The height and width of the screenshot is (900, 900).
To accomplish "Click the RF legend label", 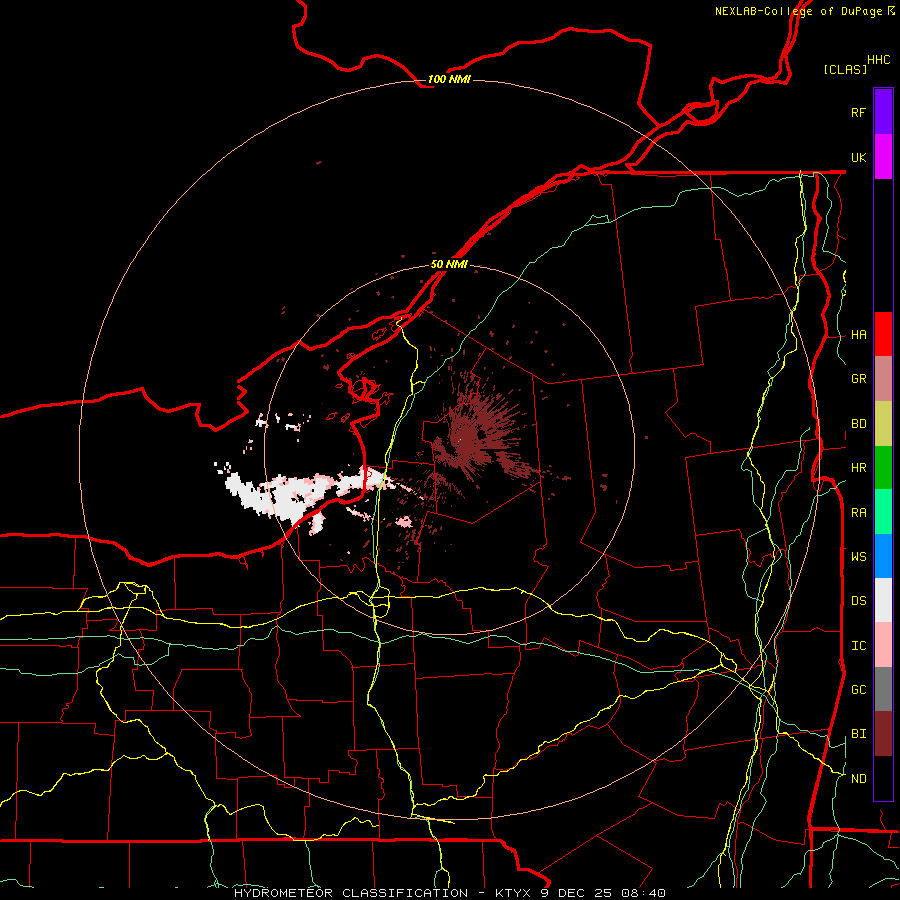I will click(x=858, y=112).
